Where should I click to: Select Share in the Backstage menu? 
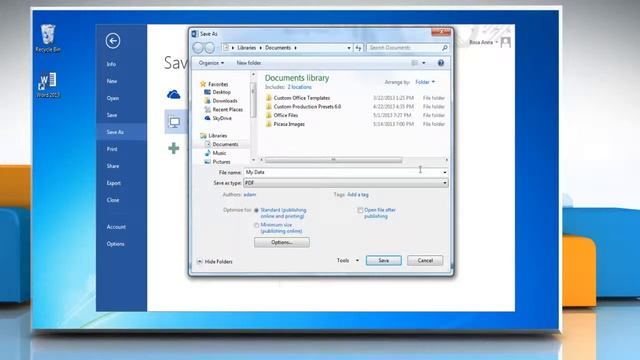click(x=113, y=166)
